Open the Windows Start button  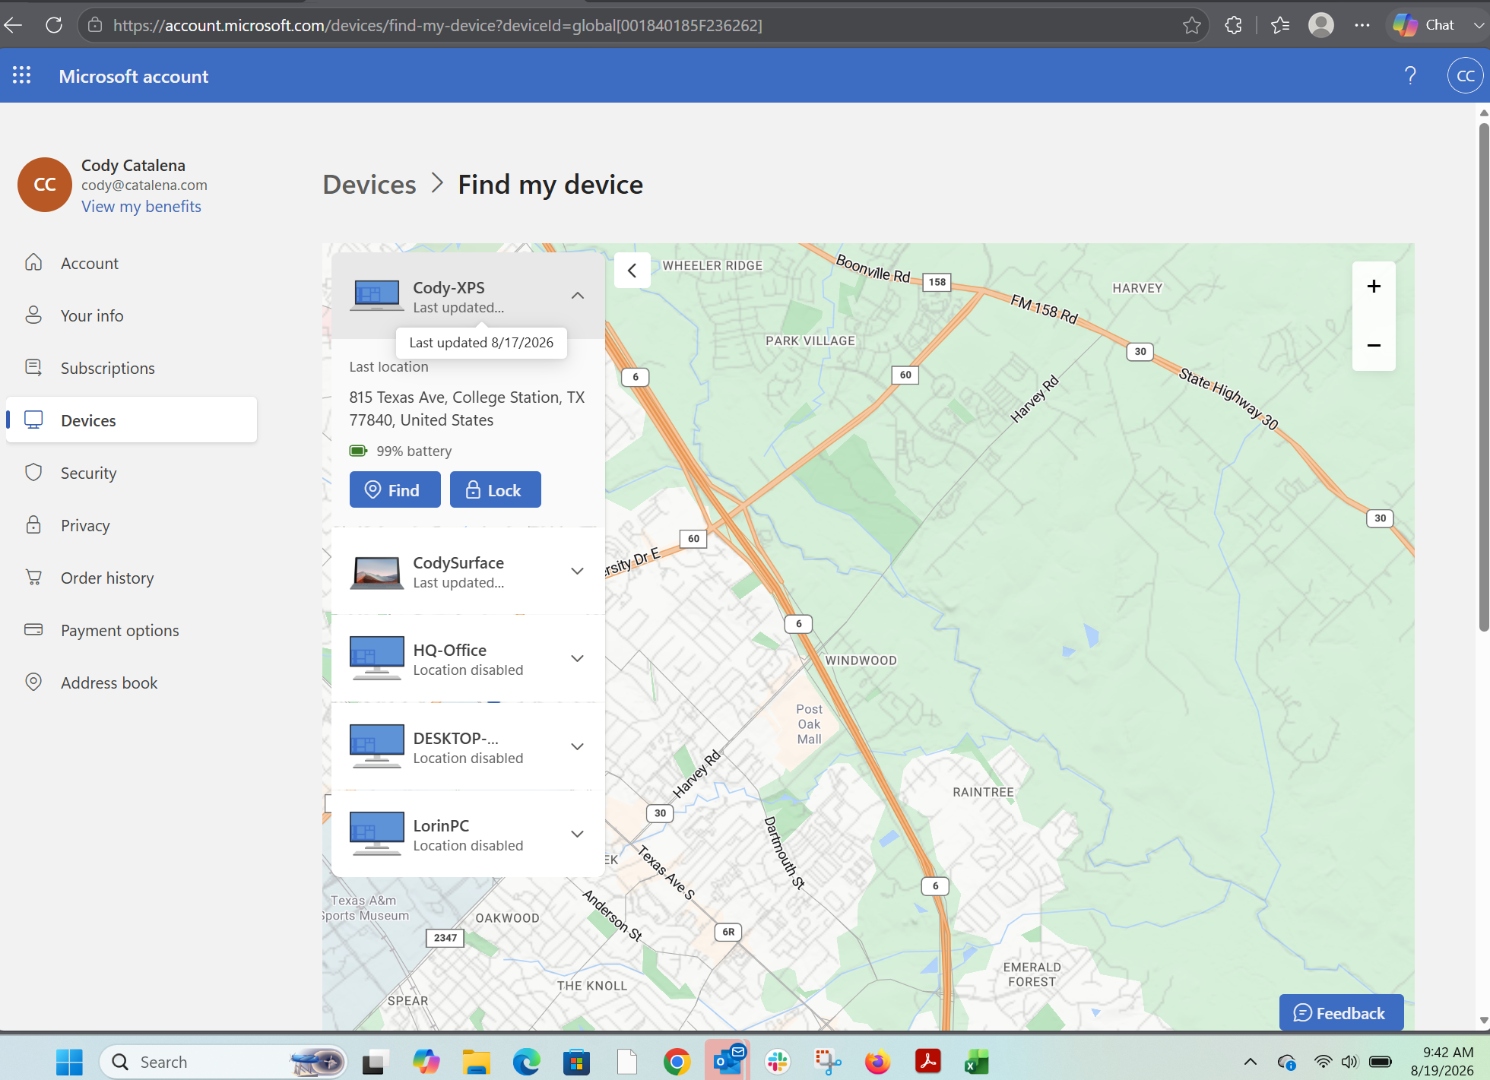pos(69,1062)
